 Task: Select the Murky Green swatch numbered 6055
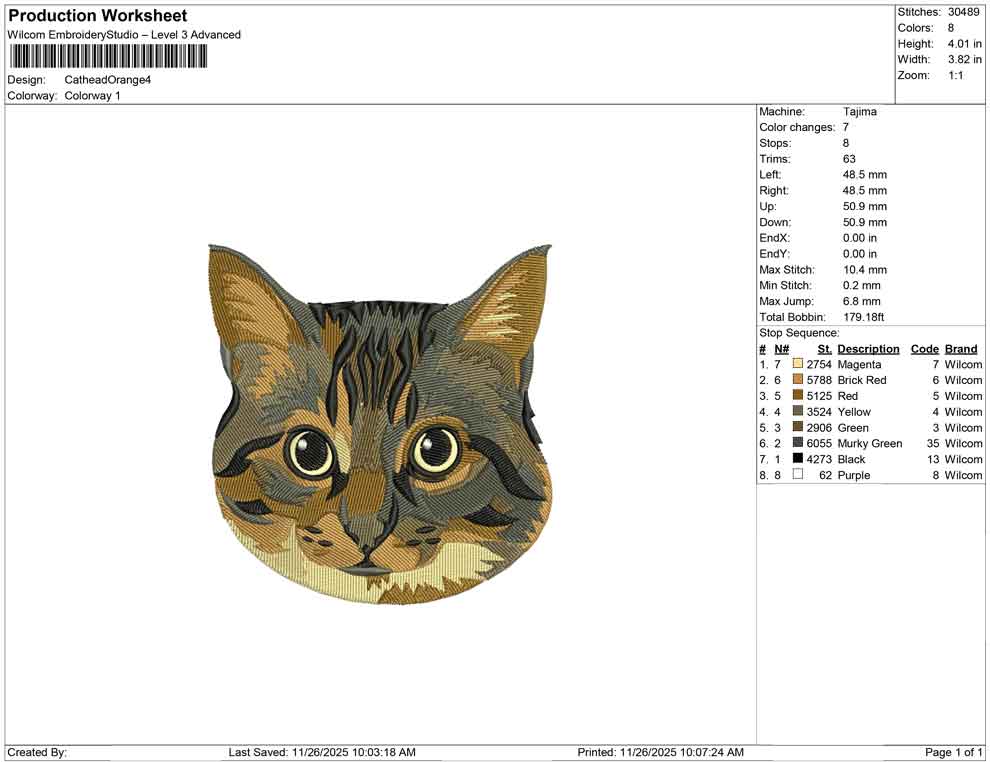[x=798, y=443]
